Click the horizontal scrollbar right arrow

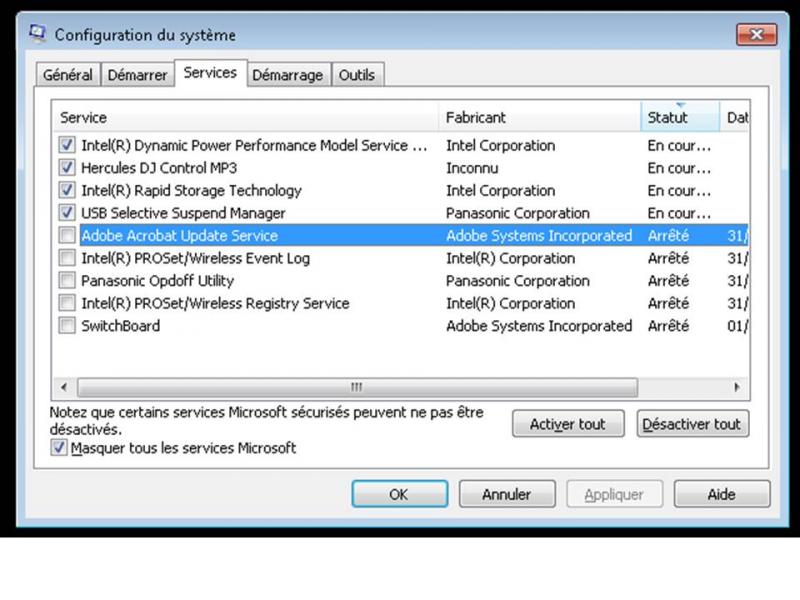[738, 387]
